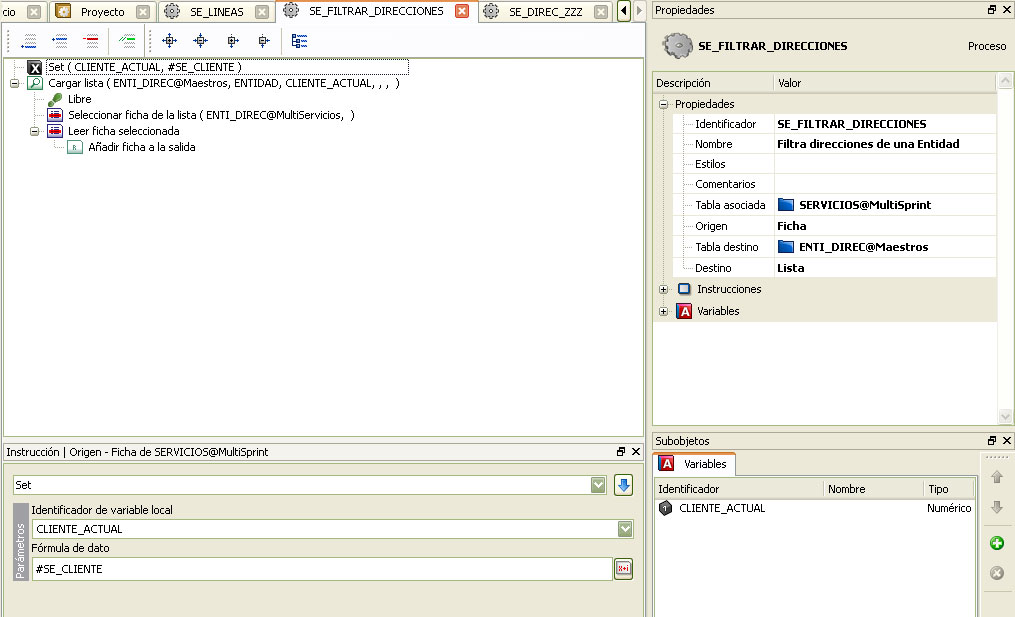Screen dimensions: 1015x617
Task: Expand the Variables node in properties
Action: pos(664,311)
